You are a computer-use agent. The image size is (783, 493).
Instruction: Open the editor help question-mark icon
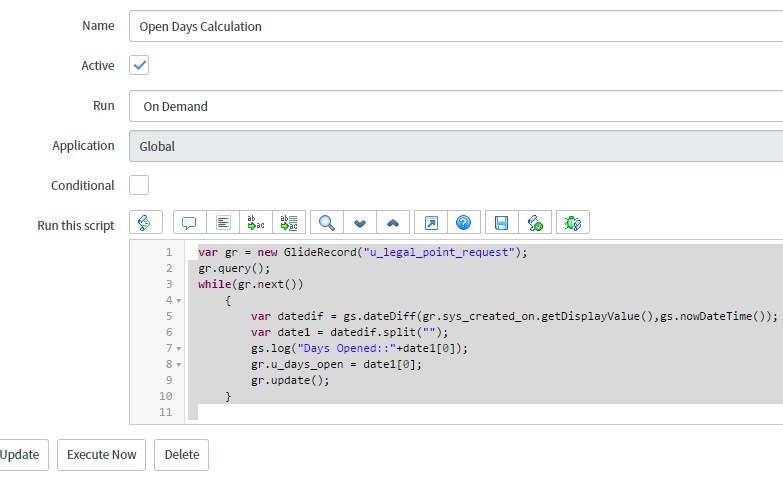point(464,222)
